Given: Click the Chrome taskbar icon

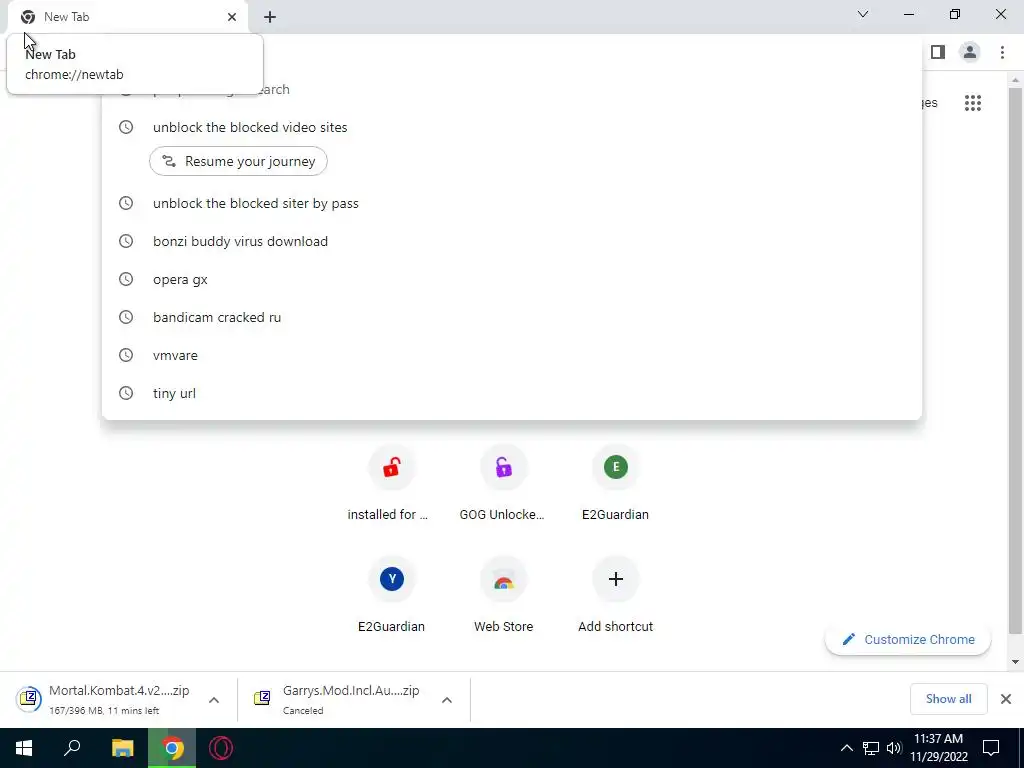Looking at the screenshot, I should pyautogui.click(x=172, y=748).
